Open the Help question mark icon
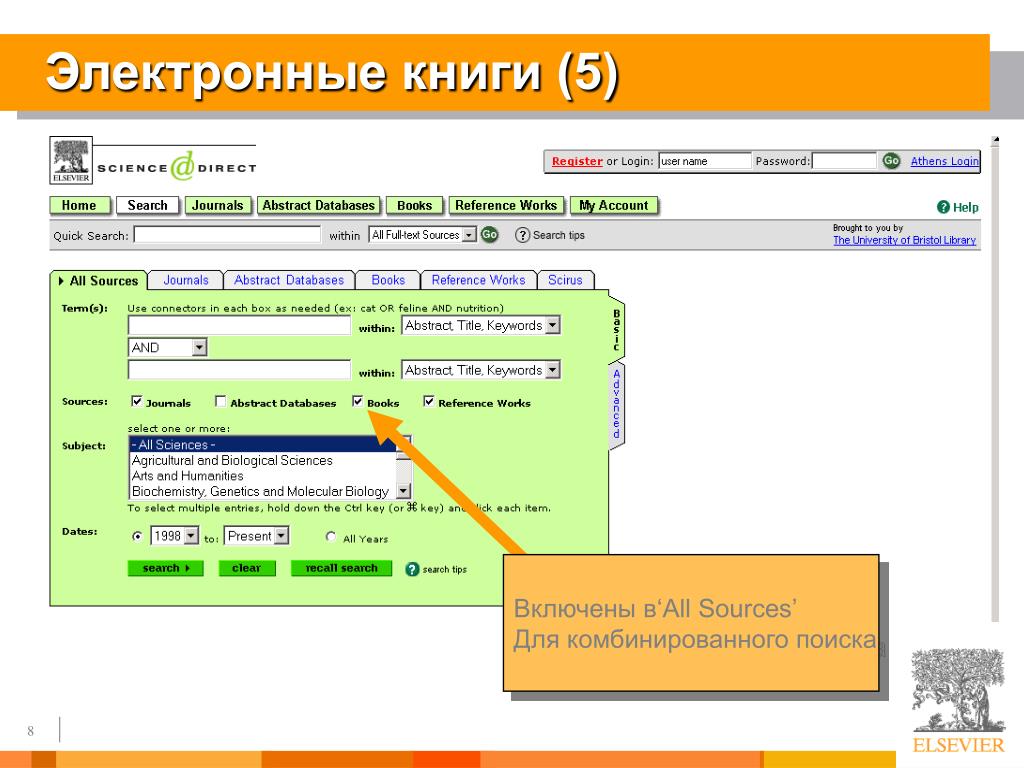 [943, 207]
